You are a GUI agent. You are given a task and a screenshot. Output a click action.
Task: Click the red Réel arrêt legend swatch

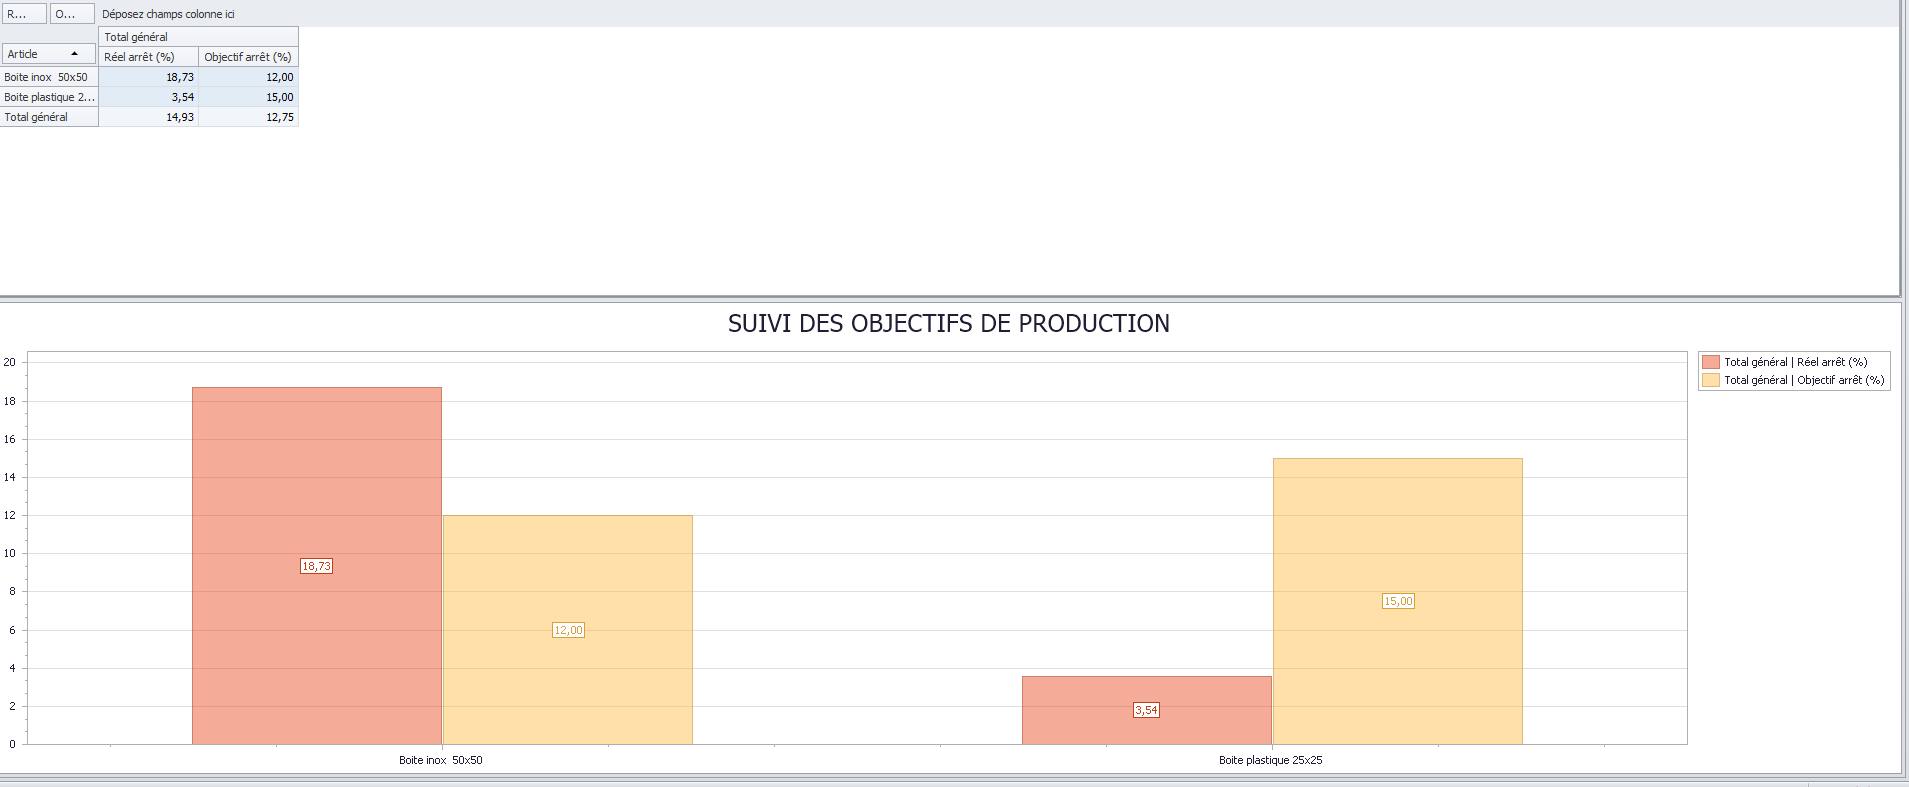1711,362
